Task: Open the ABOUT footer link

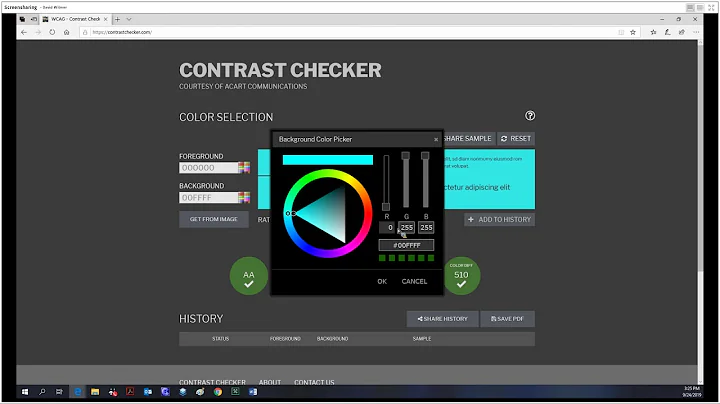Action: 270,382
